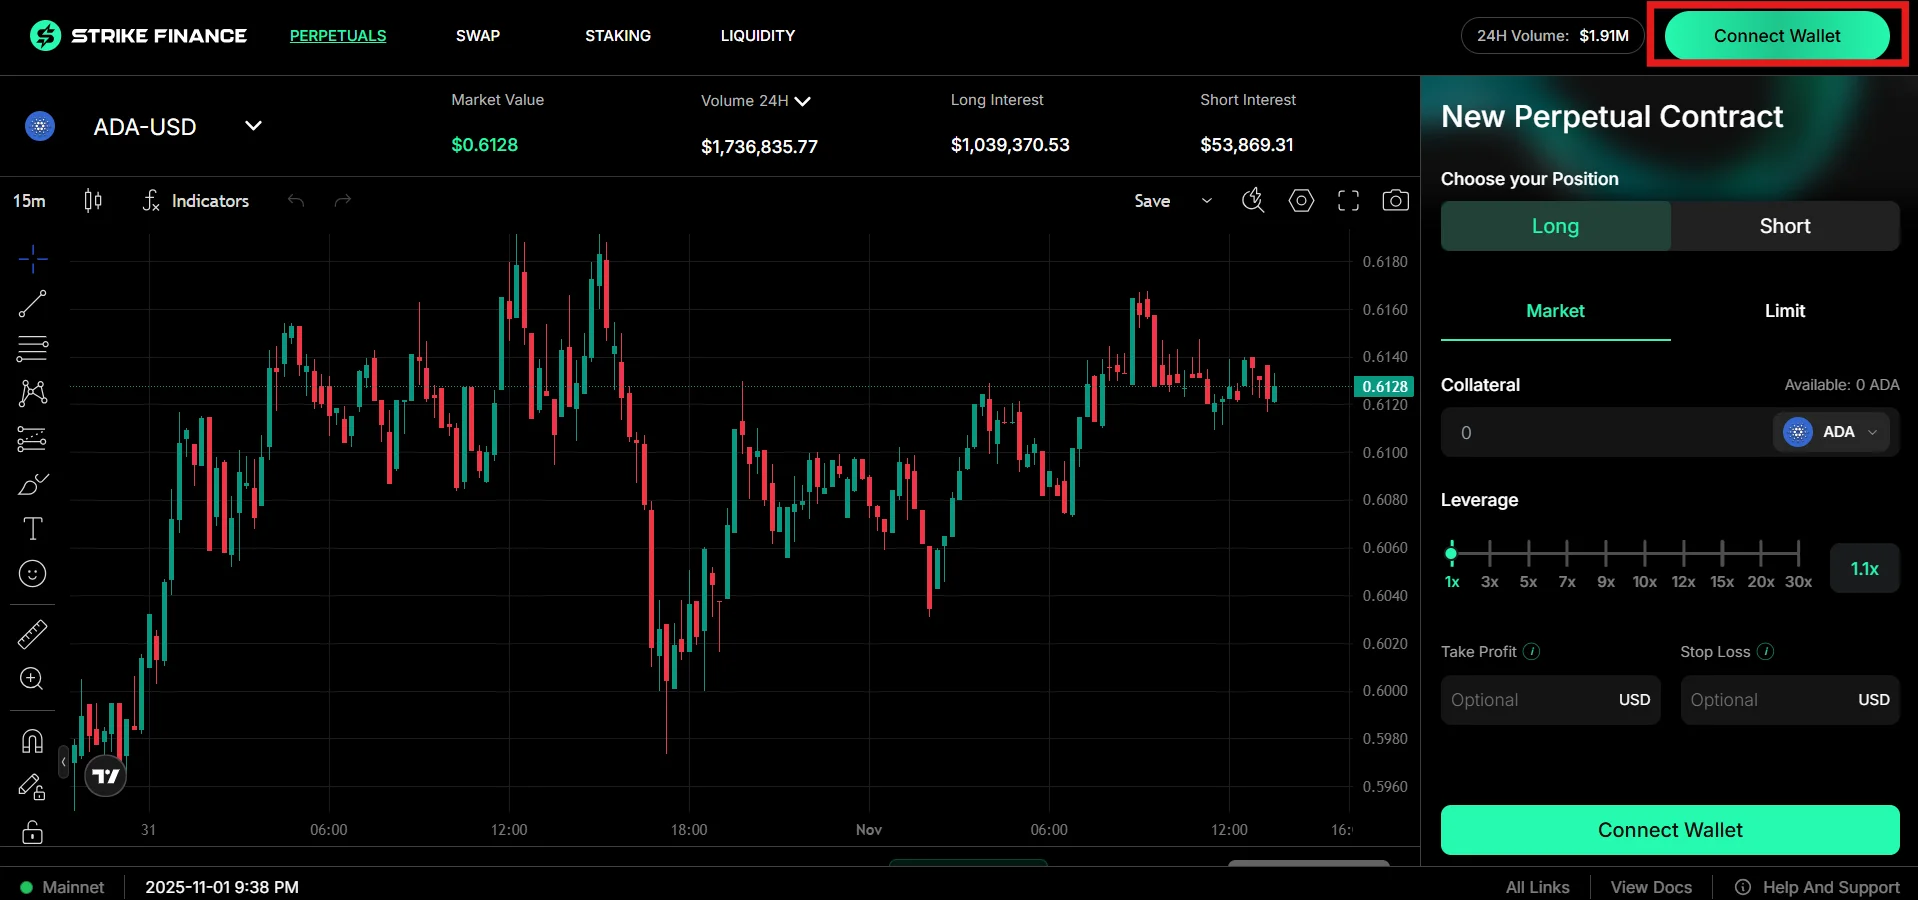Select the Long position option
Screen dimensions: 1918x900
(1555, 226)
